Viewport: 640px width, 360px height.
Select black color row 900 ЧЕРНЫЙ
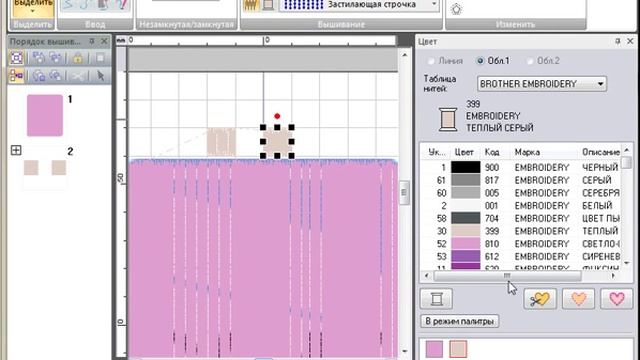(x=520, y=167)
